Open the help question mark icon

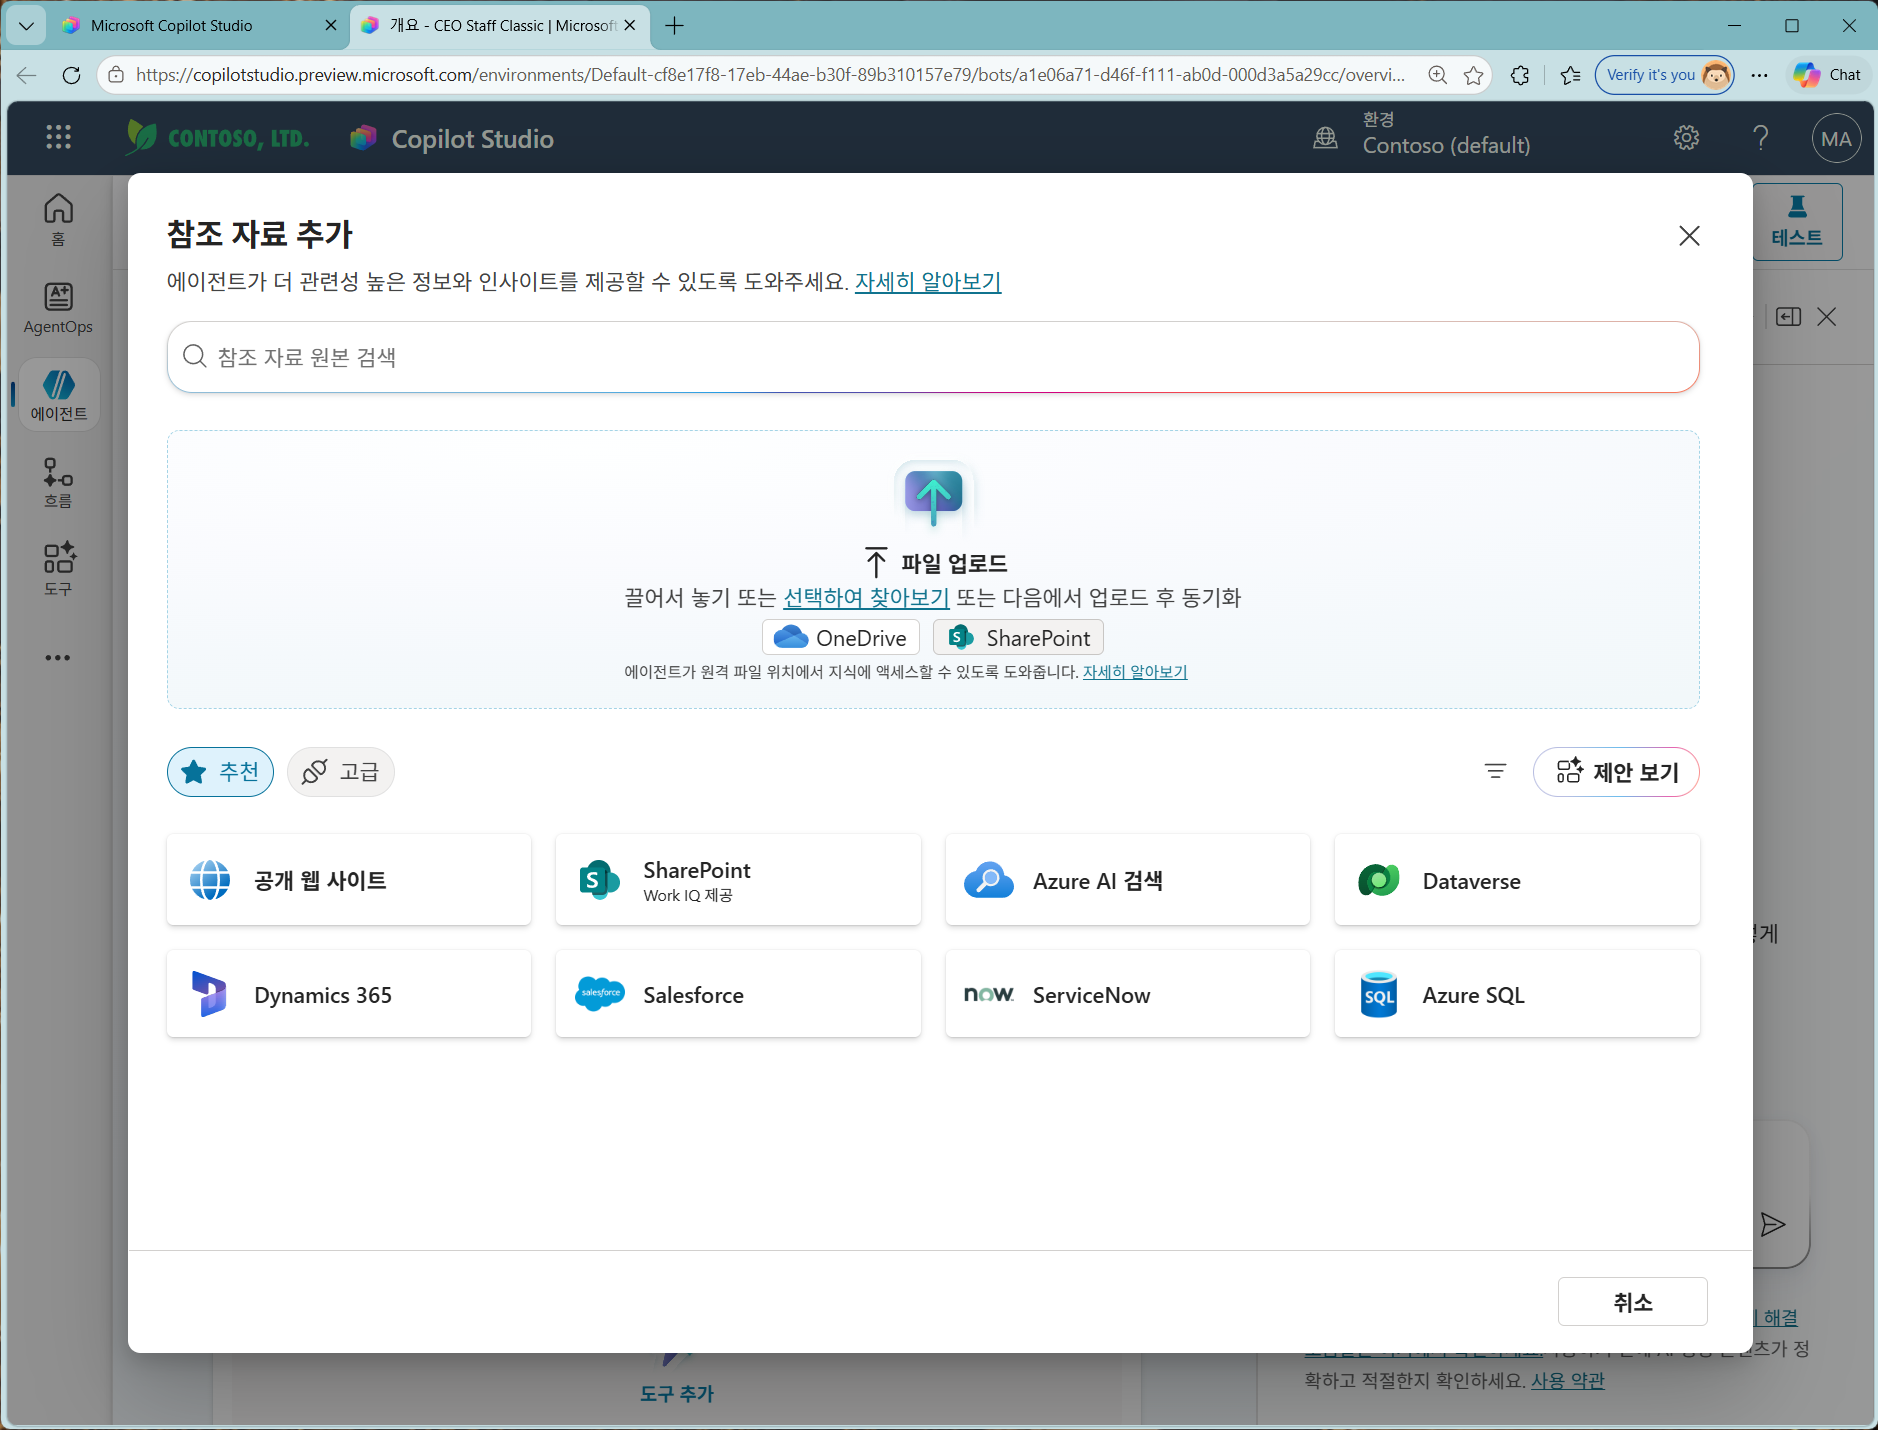click(1761, 138)
